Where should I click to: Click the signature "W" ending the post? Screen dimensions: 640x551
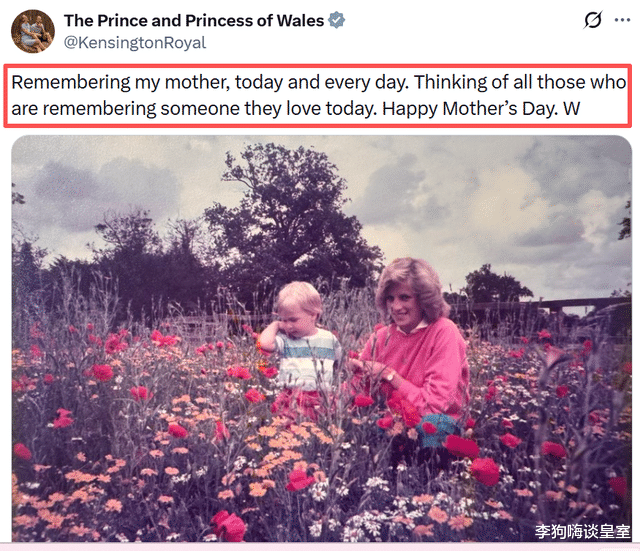(x=573, y=108)
